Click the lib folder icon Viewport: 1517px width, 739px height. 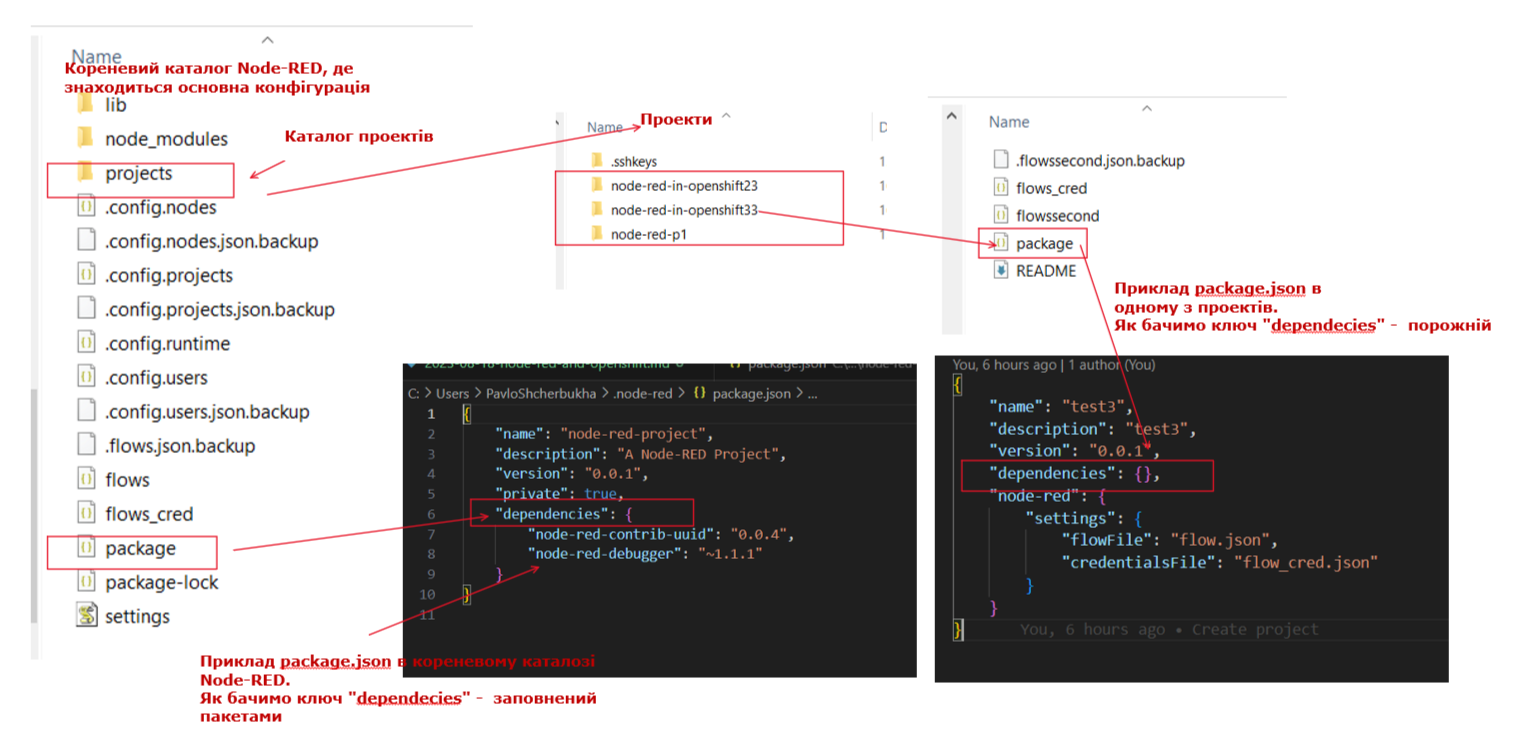[x=85, y=104]
